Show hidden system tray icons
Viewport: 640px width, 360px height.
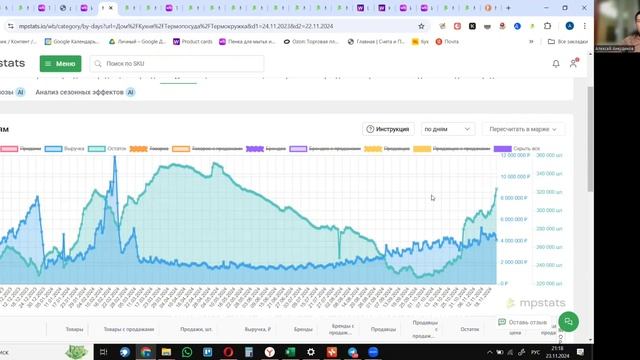489,352
